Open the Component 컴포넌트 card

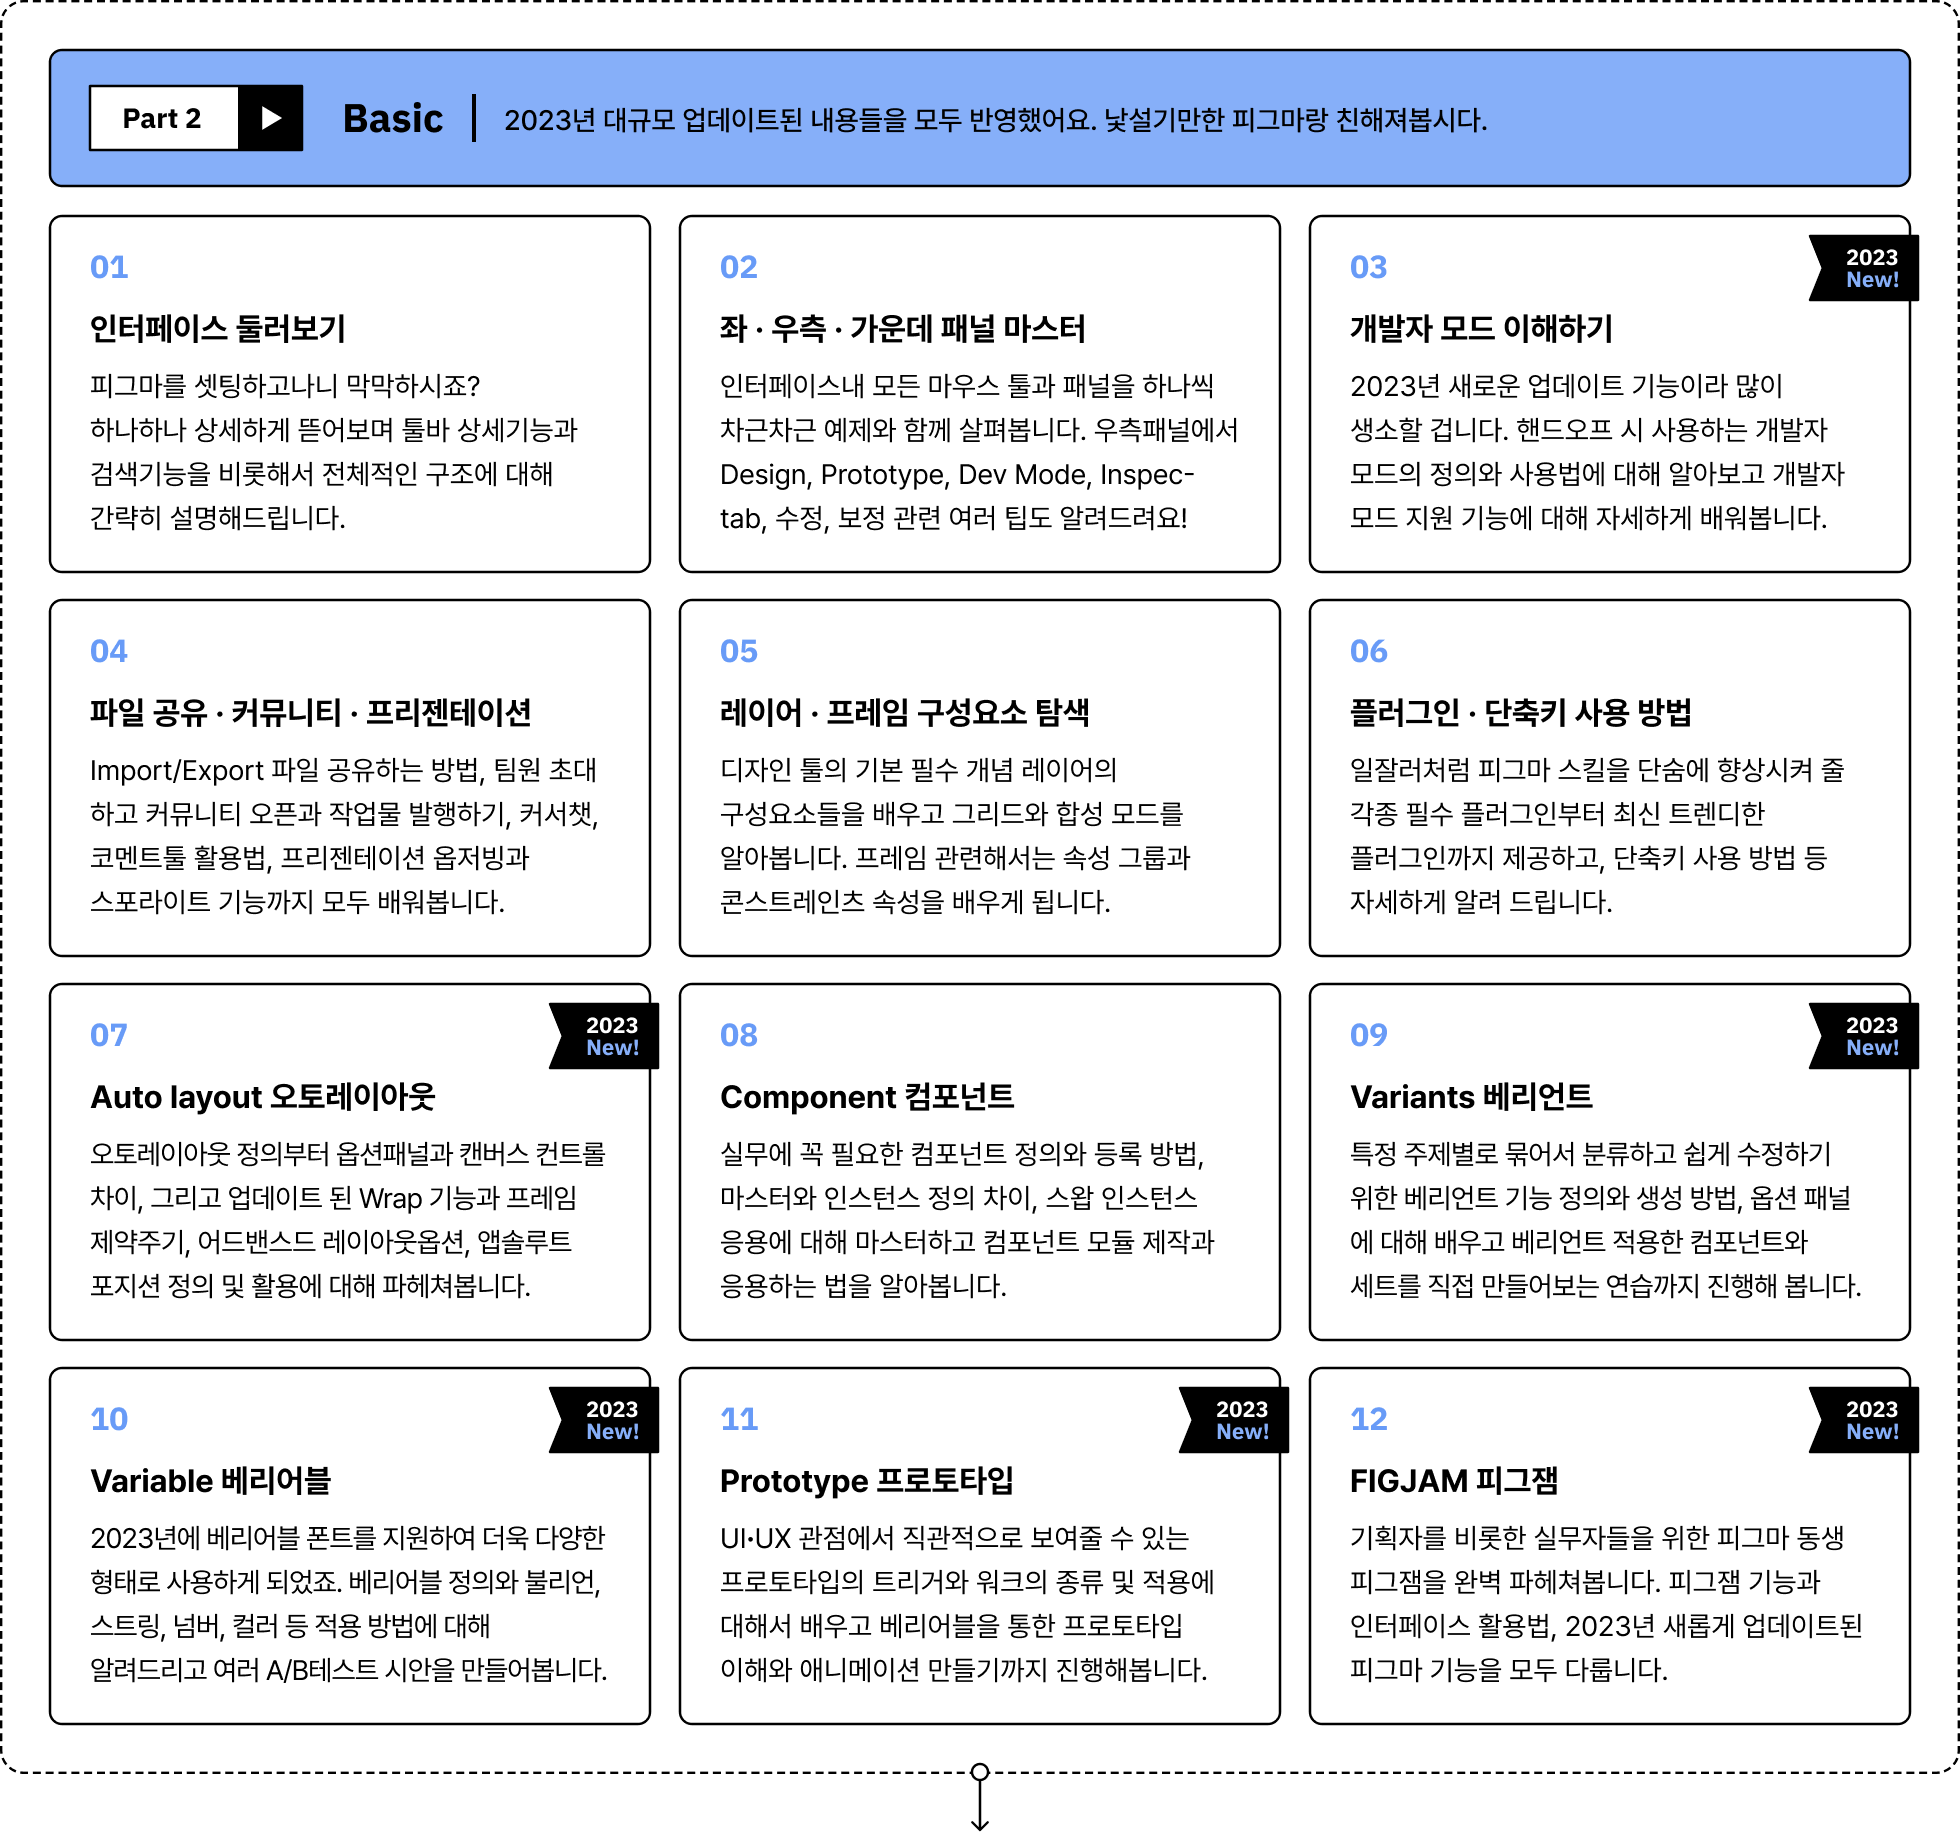(x=979, y=1160)
